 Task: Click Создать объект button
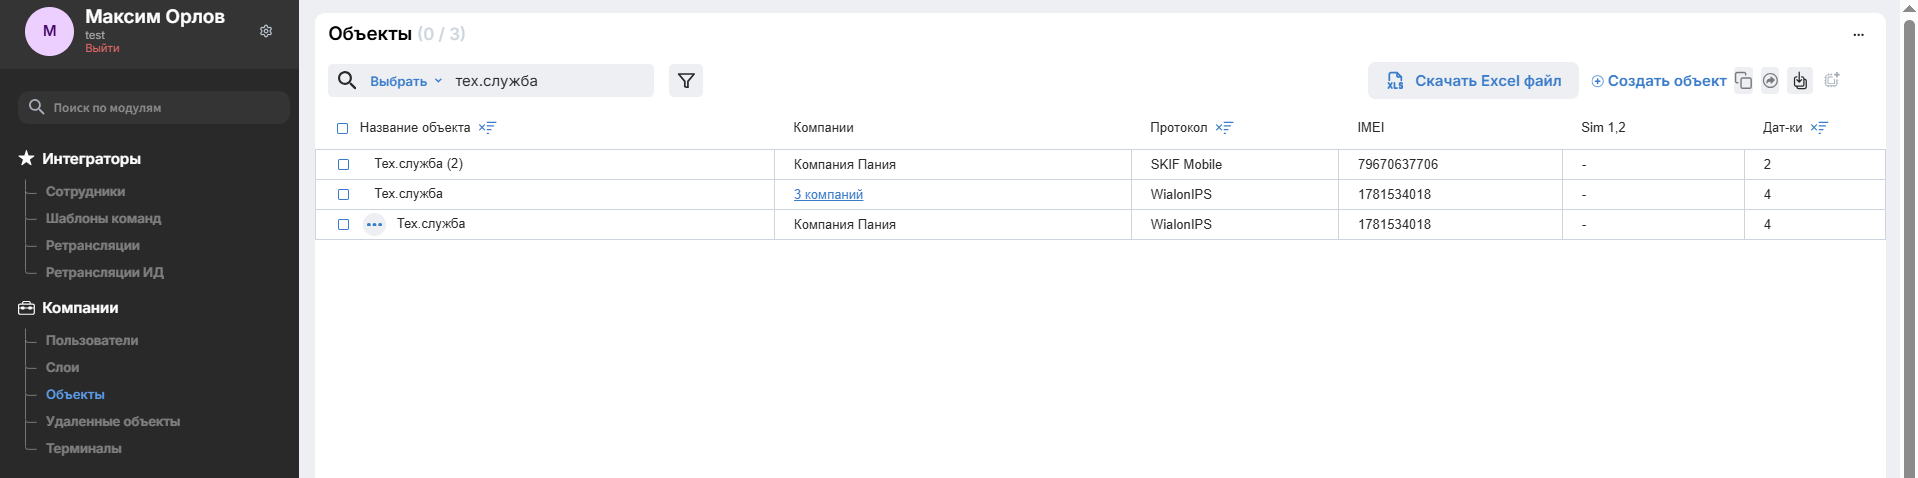point(1659,81)
